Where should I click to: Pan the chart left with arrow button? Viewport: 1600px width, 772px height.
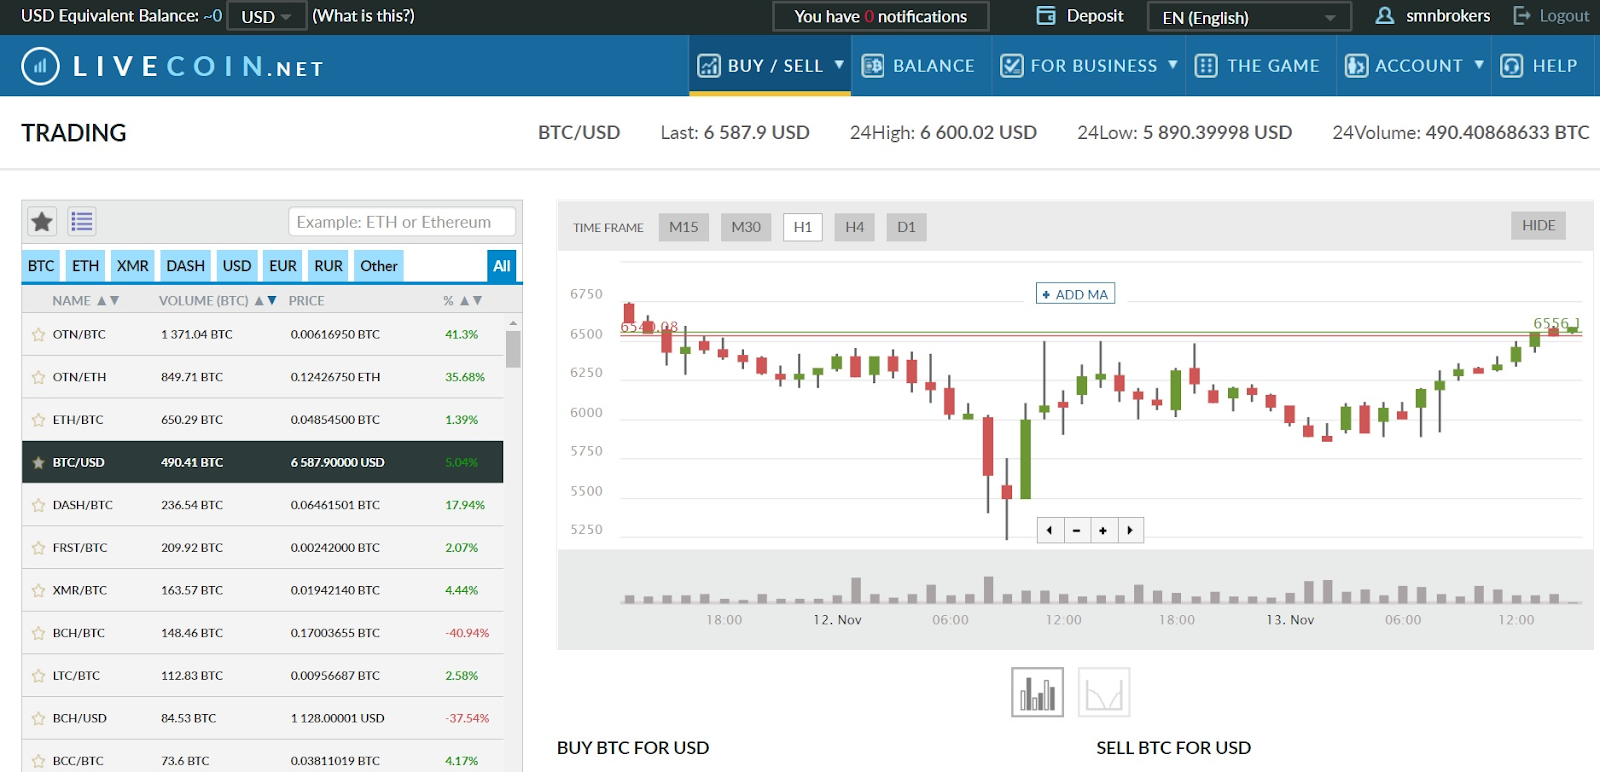(x=1050, y=530)
